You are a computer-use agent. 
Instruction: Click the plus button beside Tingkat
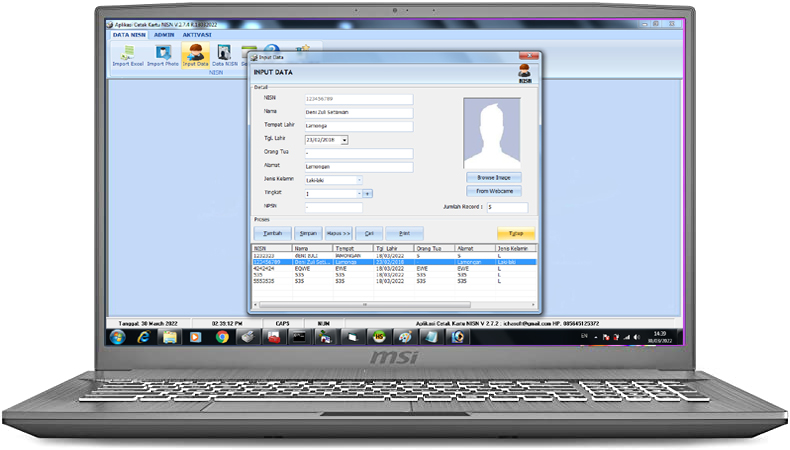(368, 193)
